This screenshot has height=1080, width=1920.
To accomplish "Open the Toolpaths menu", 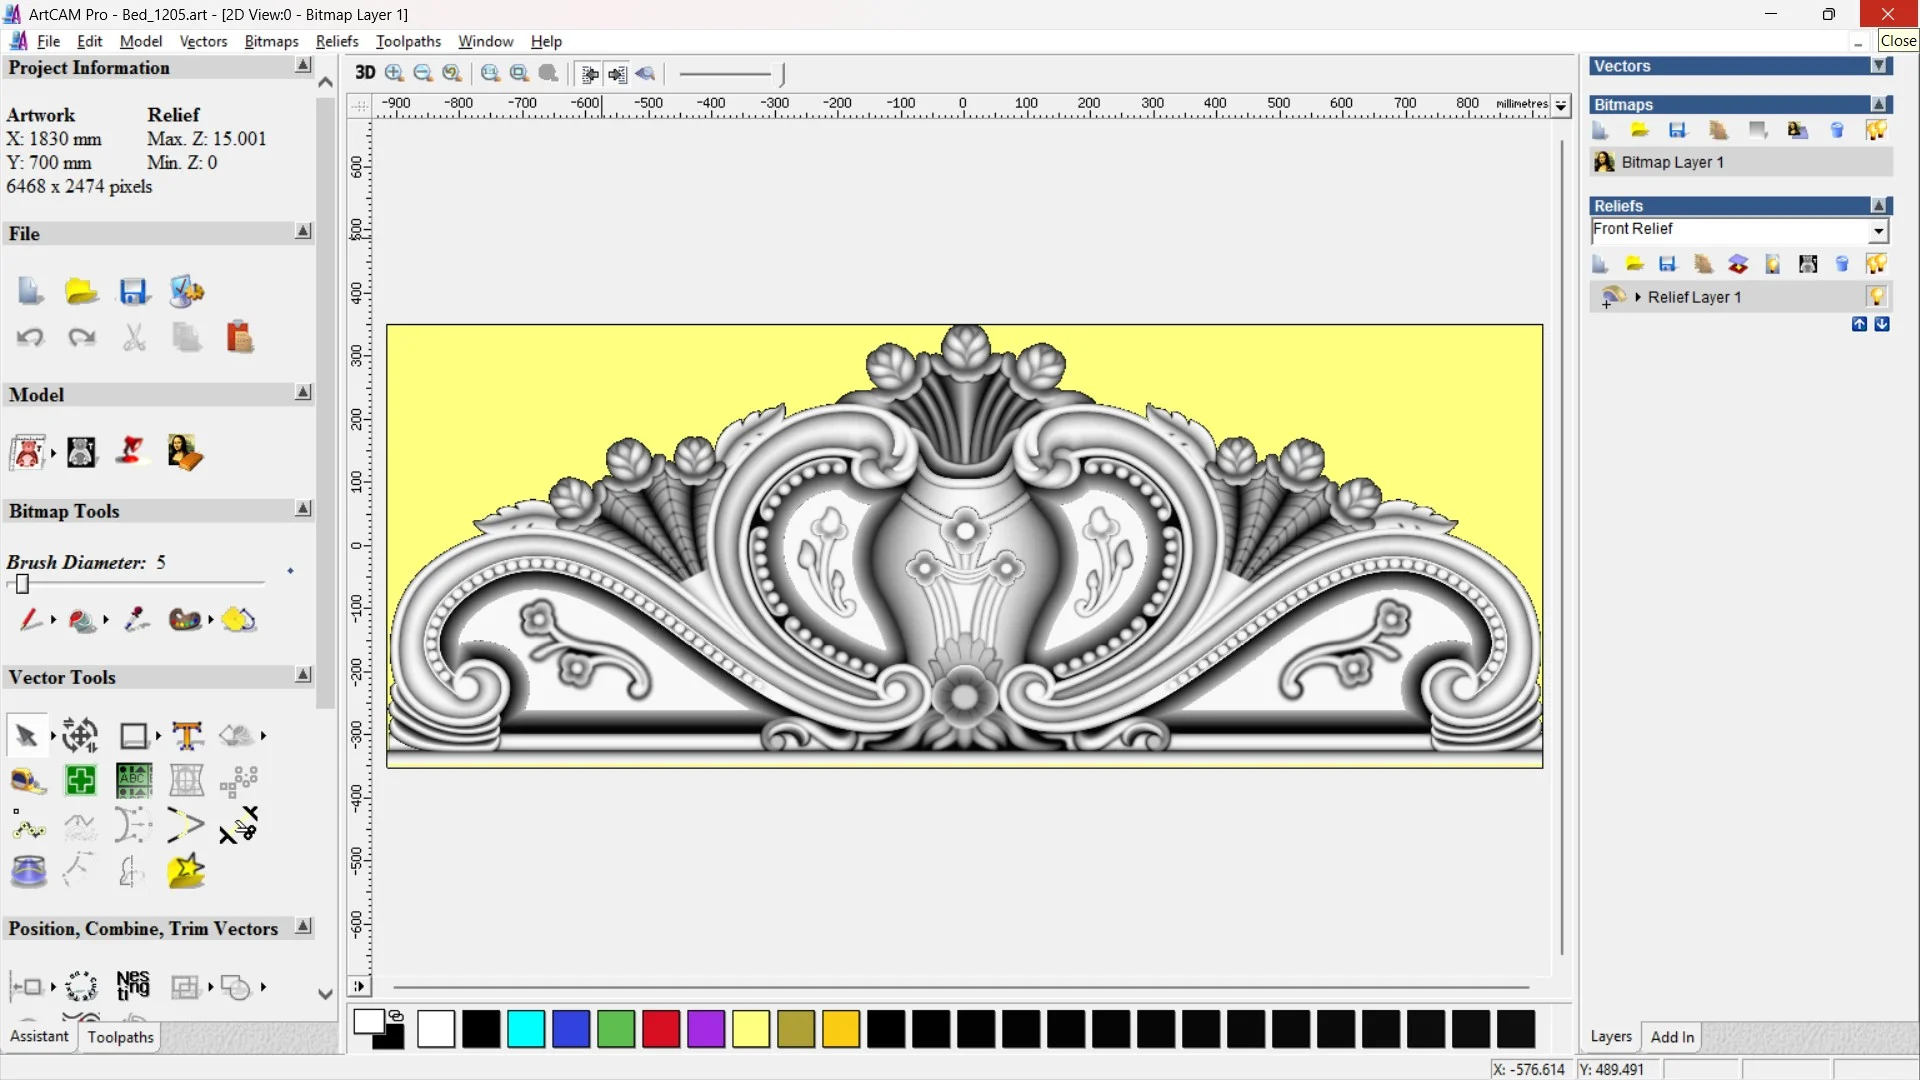I will coord(408,41).
